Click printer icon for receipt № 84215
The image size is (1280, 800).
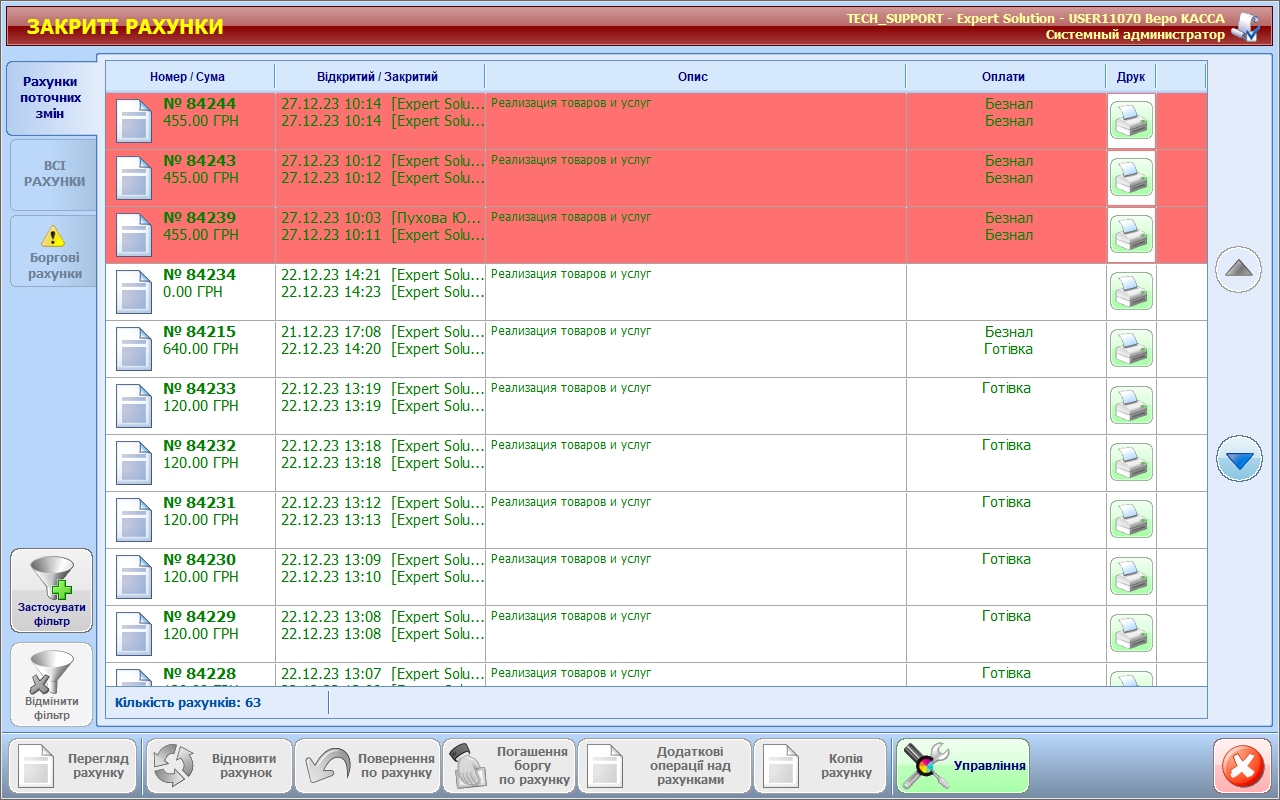click(x=1131, y=349)
